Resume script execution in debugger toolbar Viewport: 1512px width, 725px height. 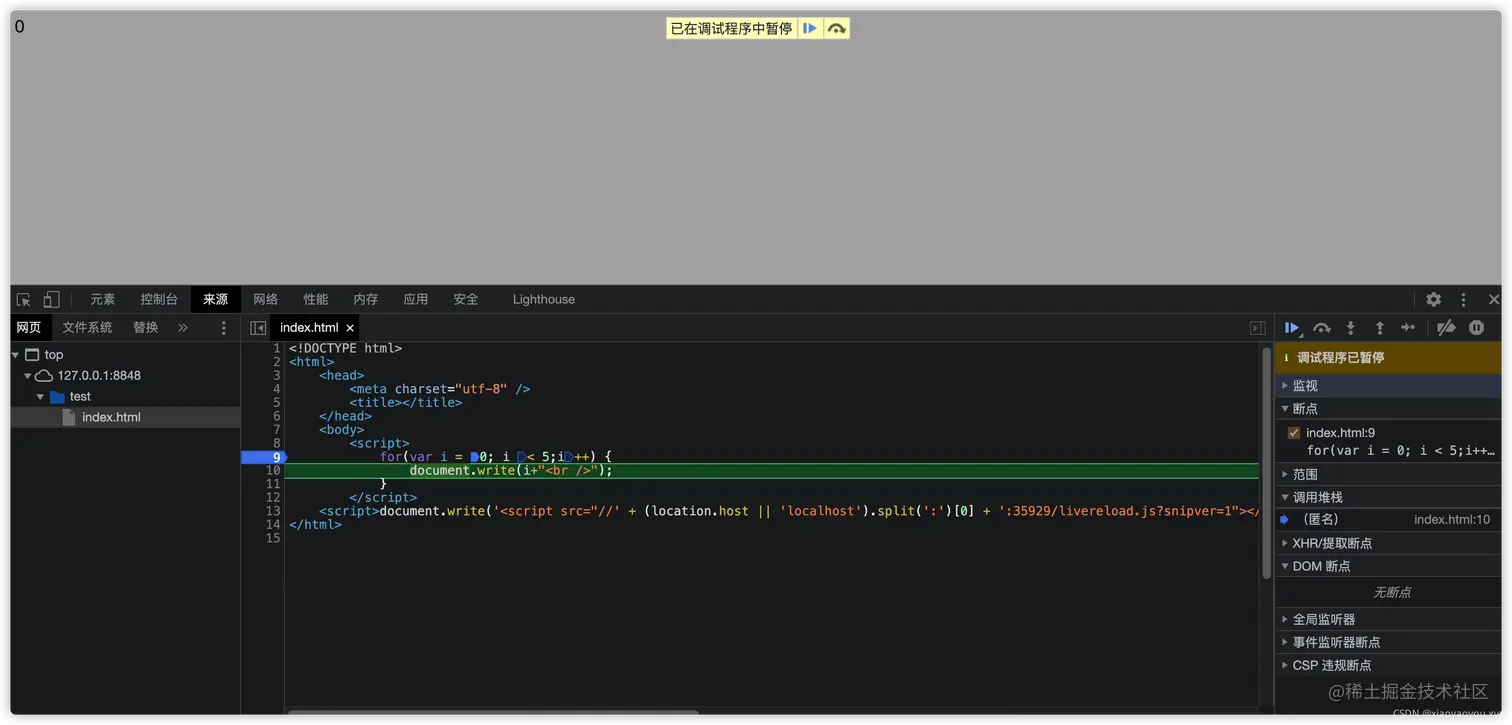pyautogui.click(x=1292, y=328)
